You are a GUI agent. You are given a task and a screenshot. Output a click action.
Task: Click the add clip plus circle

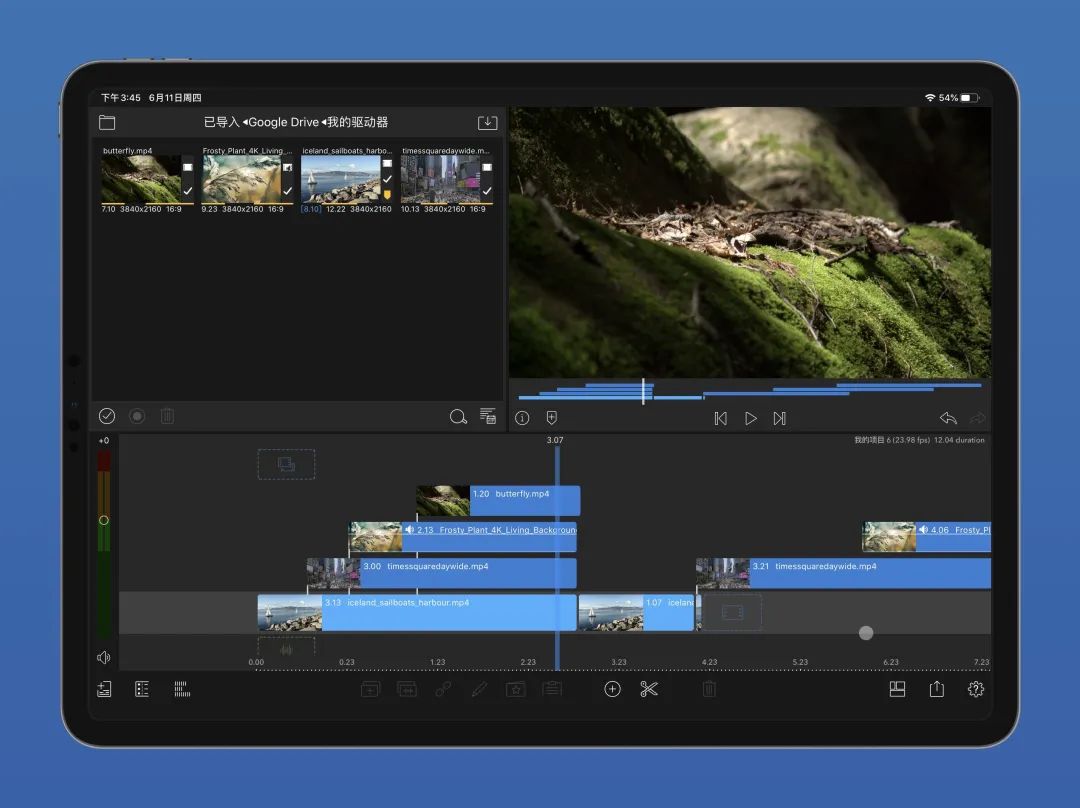(x=613, y=689)
